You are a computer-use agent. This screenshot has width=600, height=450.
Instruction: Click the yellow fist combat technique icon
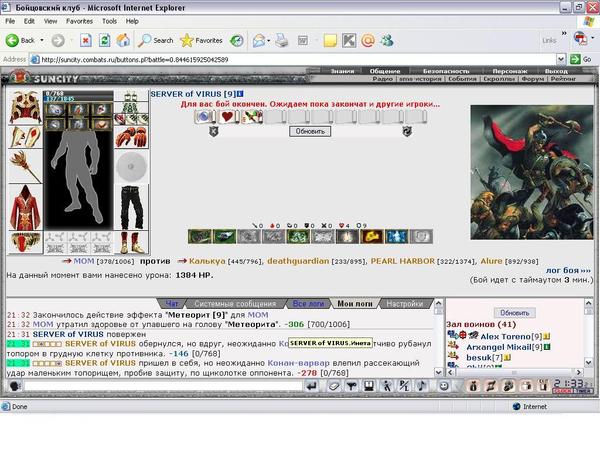pos(372,236)
